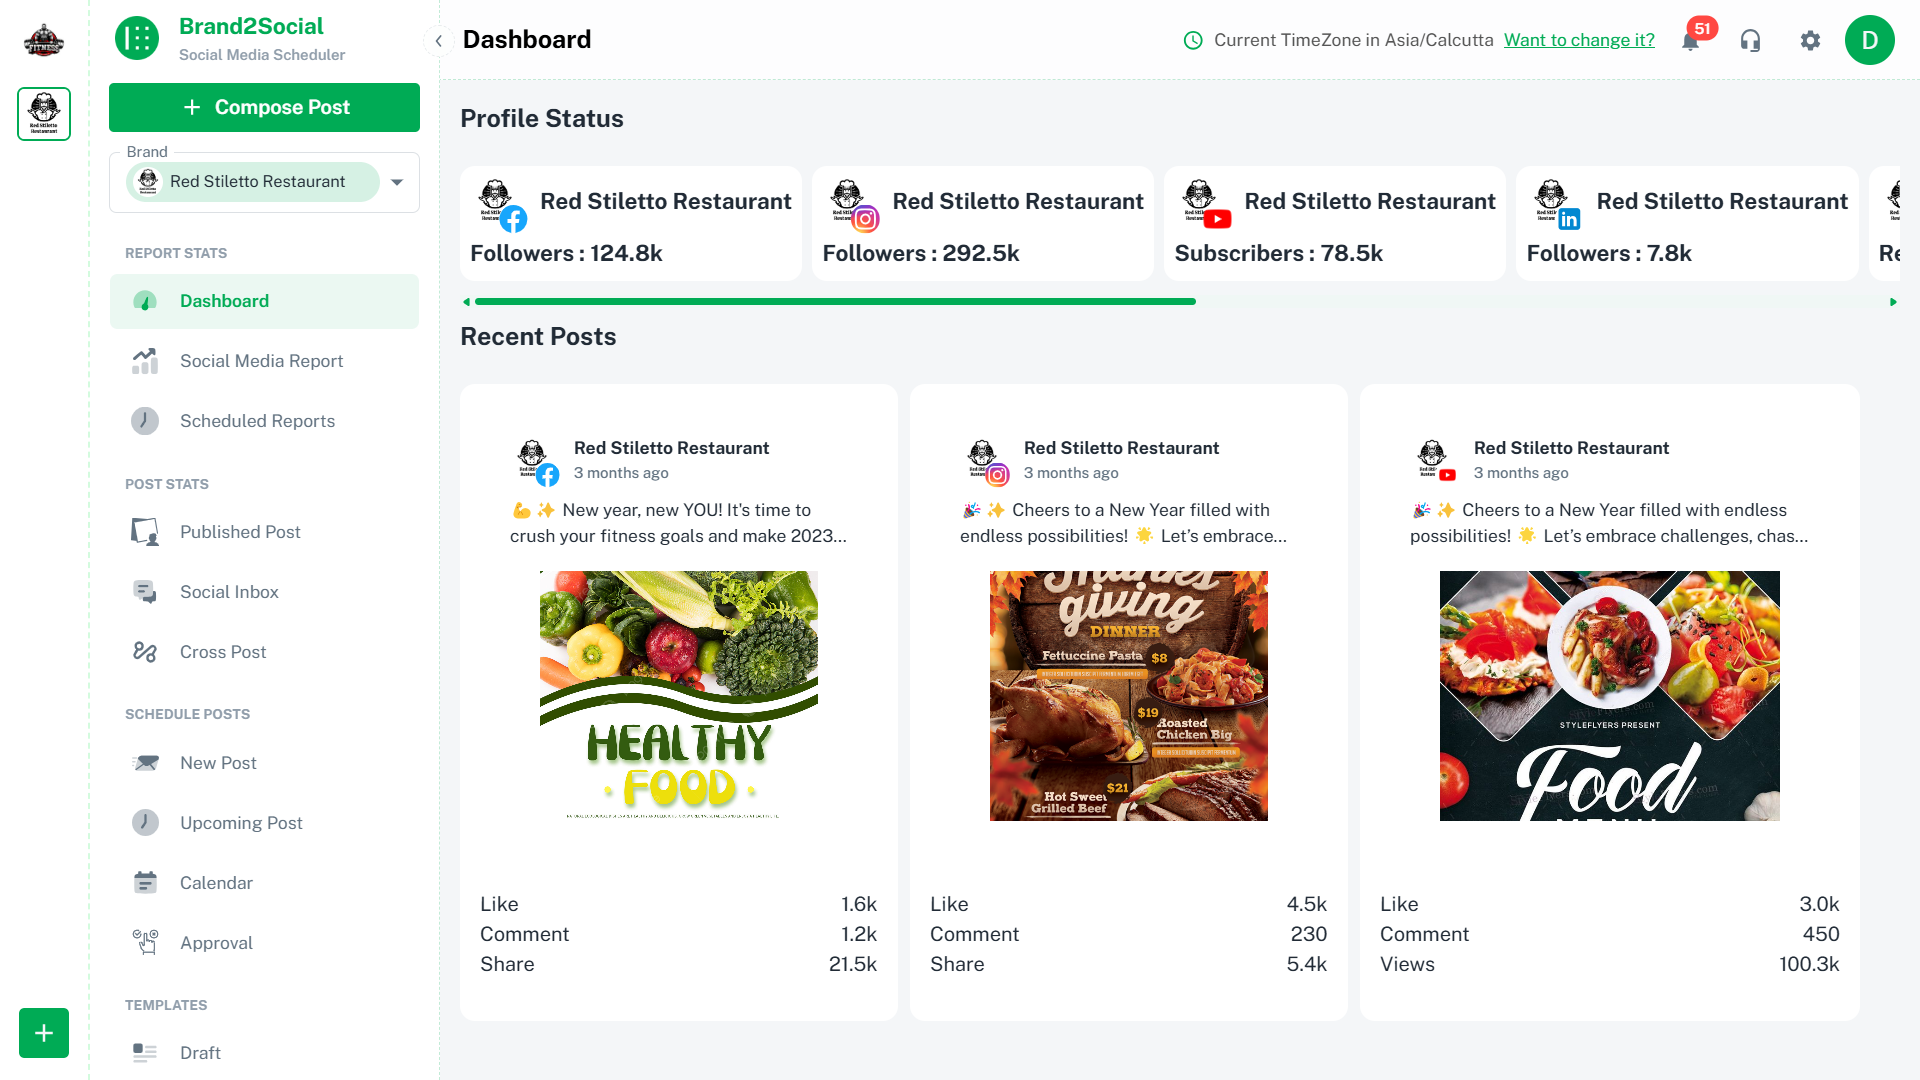1920x1080 pixels.
Task: Open Social Media Report menu item
Action: point(261,361)
